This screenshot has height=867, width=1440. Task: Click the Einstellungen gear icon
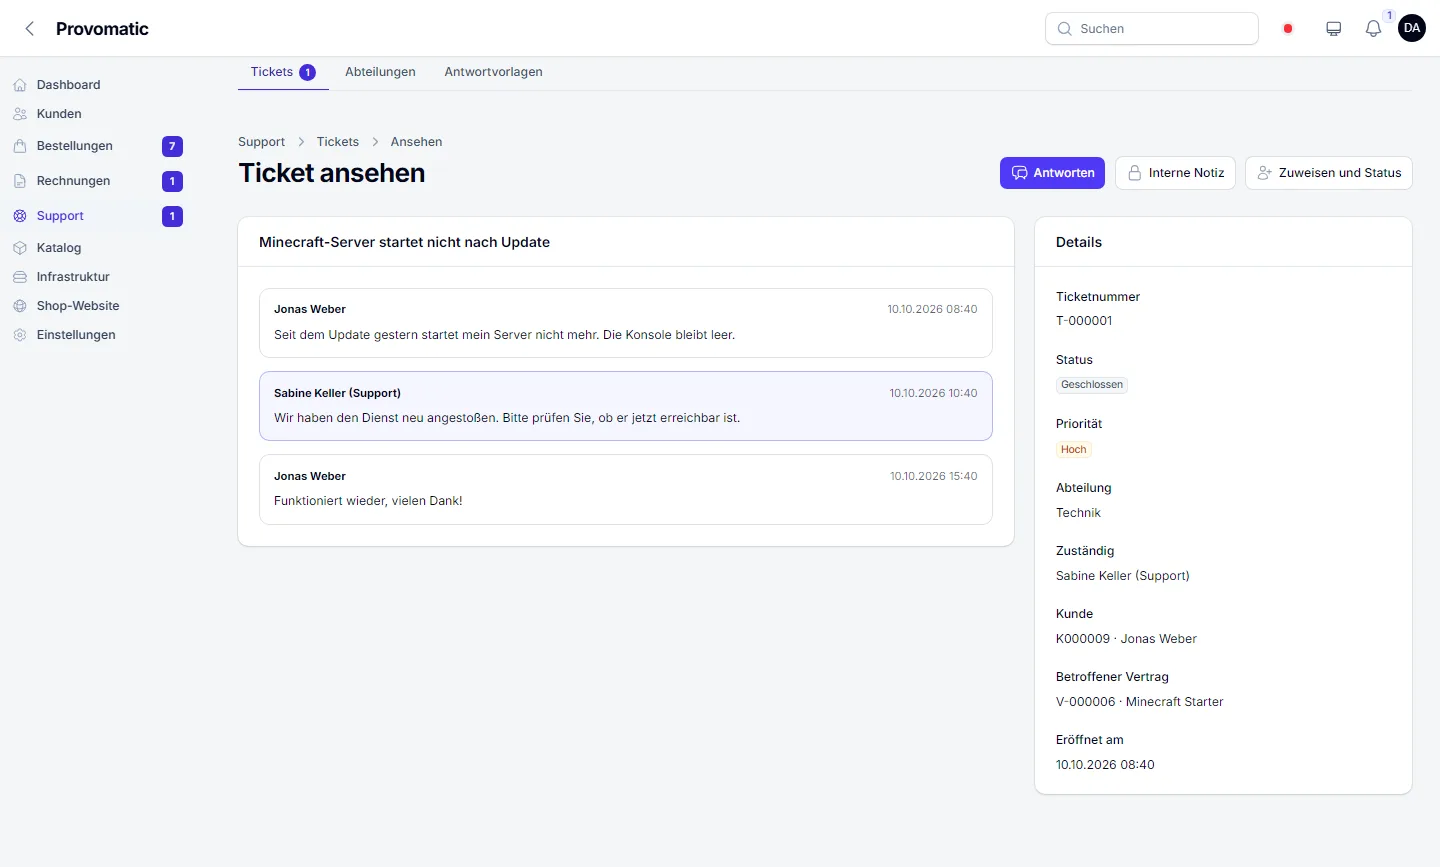20,335
